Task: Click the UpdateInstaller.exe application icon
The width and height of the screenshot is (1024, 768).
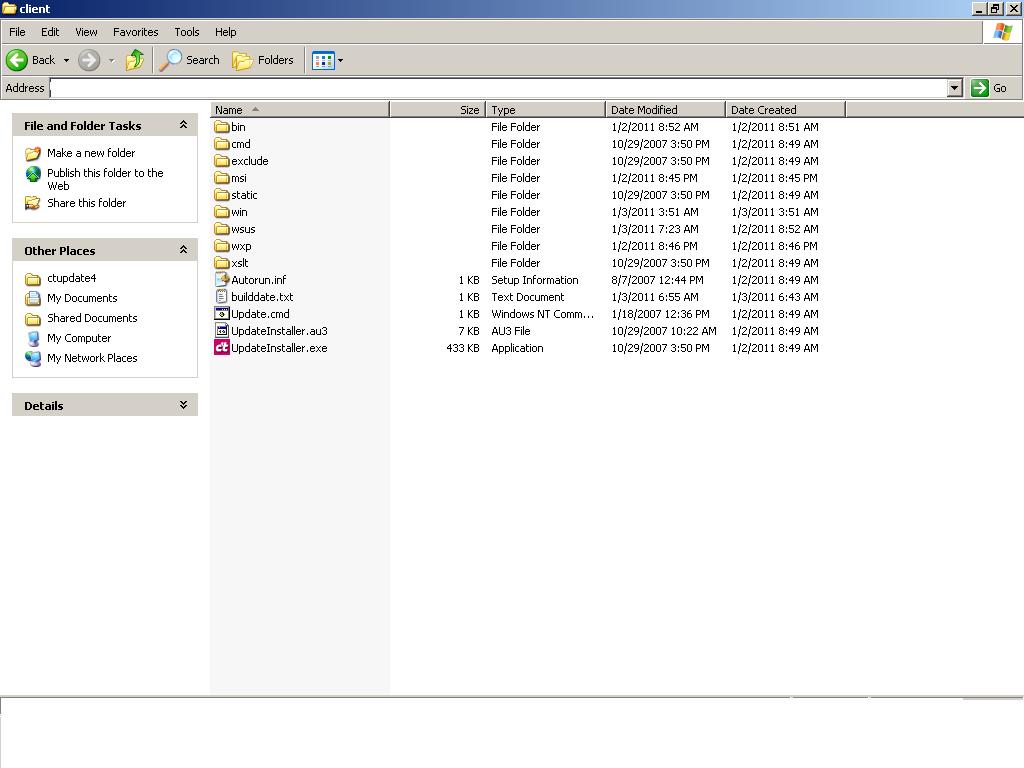Action: [x=222, y=347]
